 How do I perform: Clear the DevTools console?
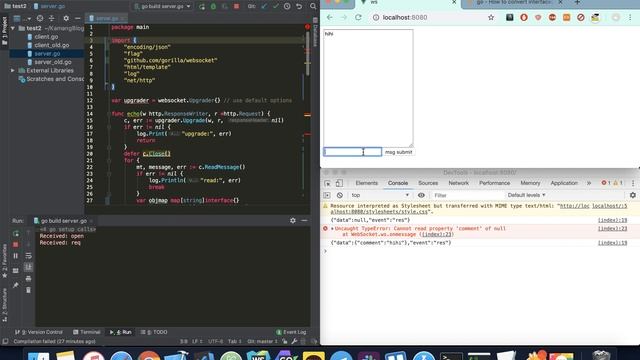pyautogui.click(x=340, y=196)
